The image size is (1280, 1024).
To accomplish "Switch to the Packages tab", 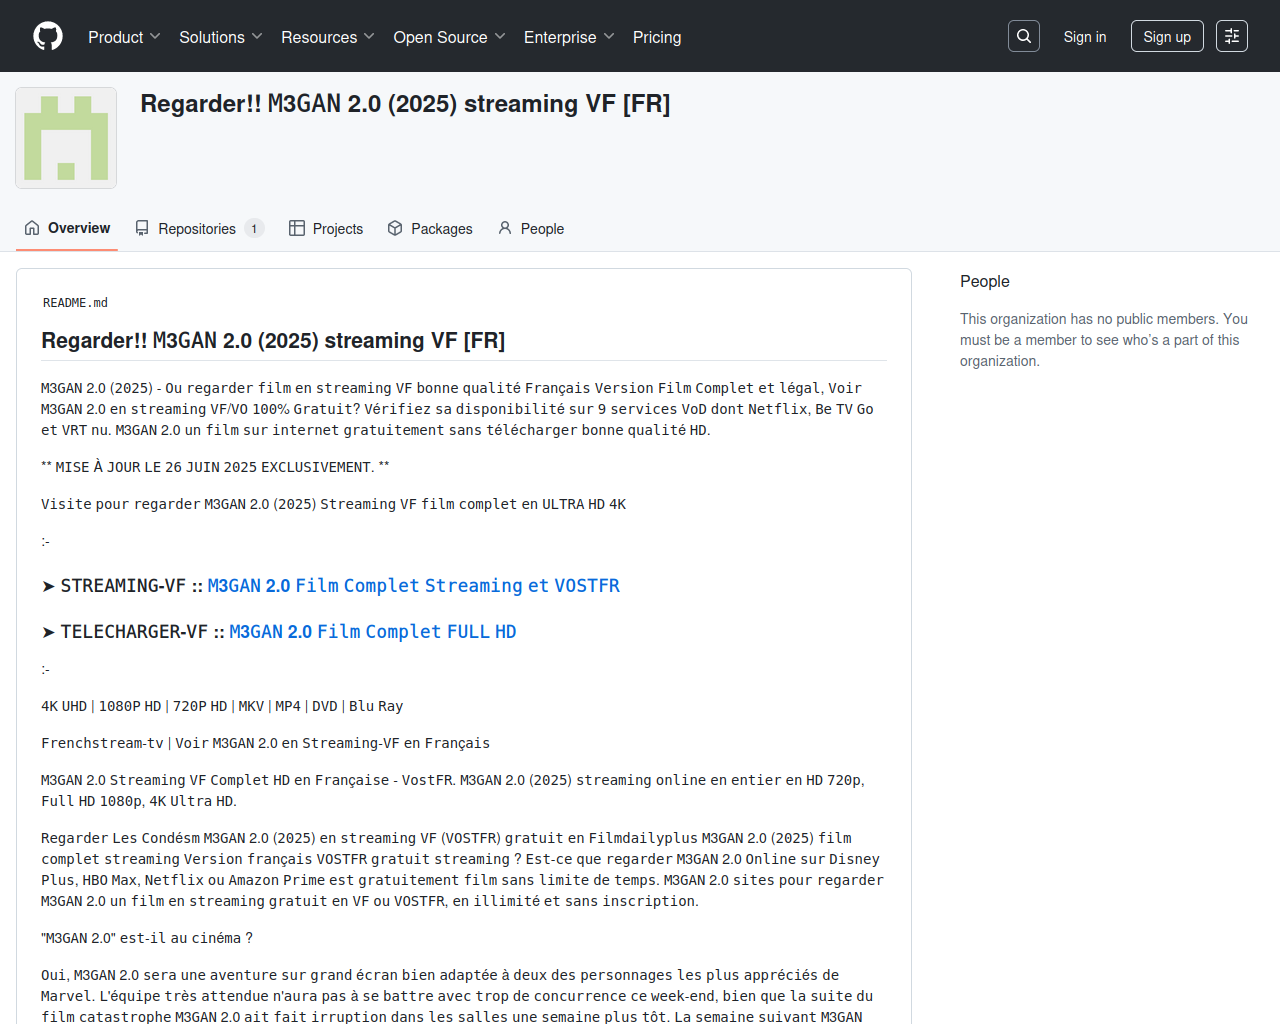I will (x=430, y=228).
